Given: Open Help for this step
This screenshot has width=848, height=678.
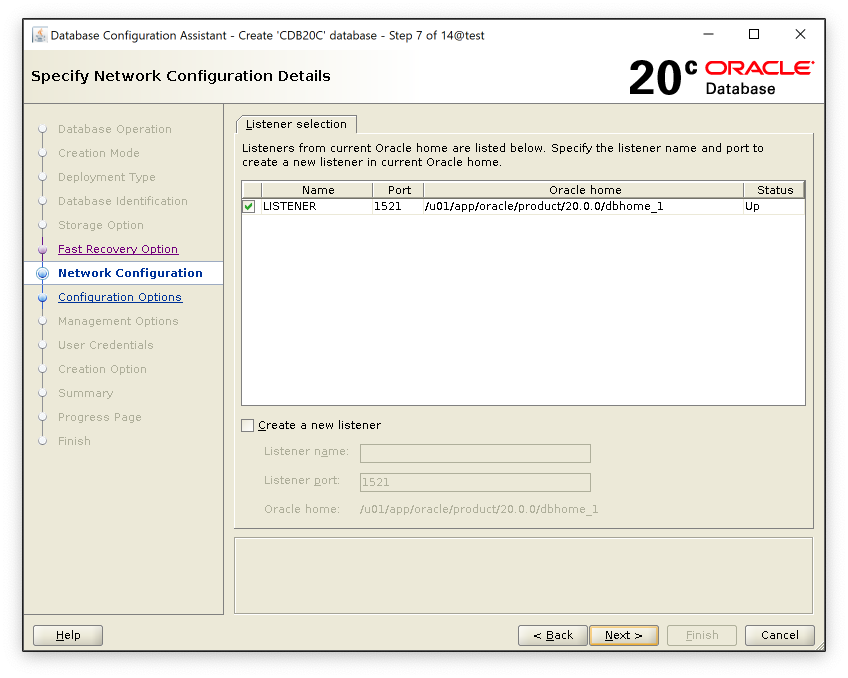Looking at the screenshot, I should pyautogui.click(x=68, y=635).
